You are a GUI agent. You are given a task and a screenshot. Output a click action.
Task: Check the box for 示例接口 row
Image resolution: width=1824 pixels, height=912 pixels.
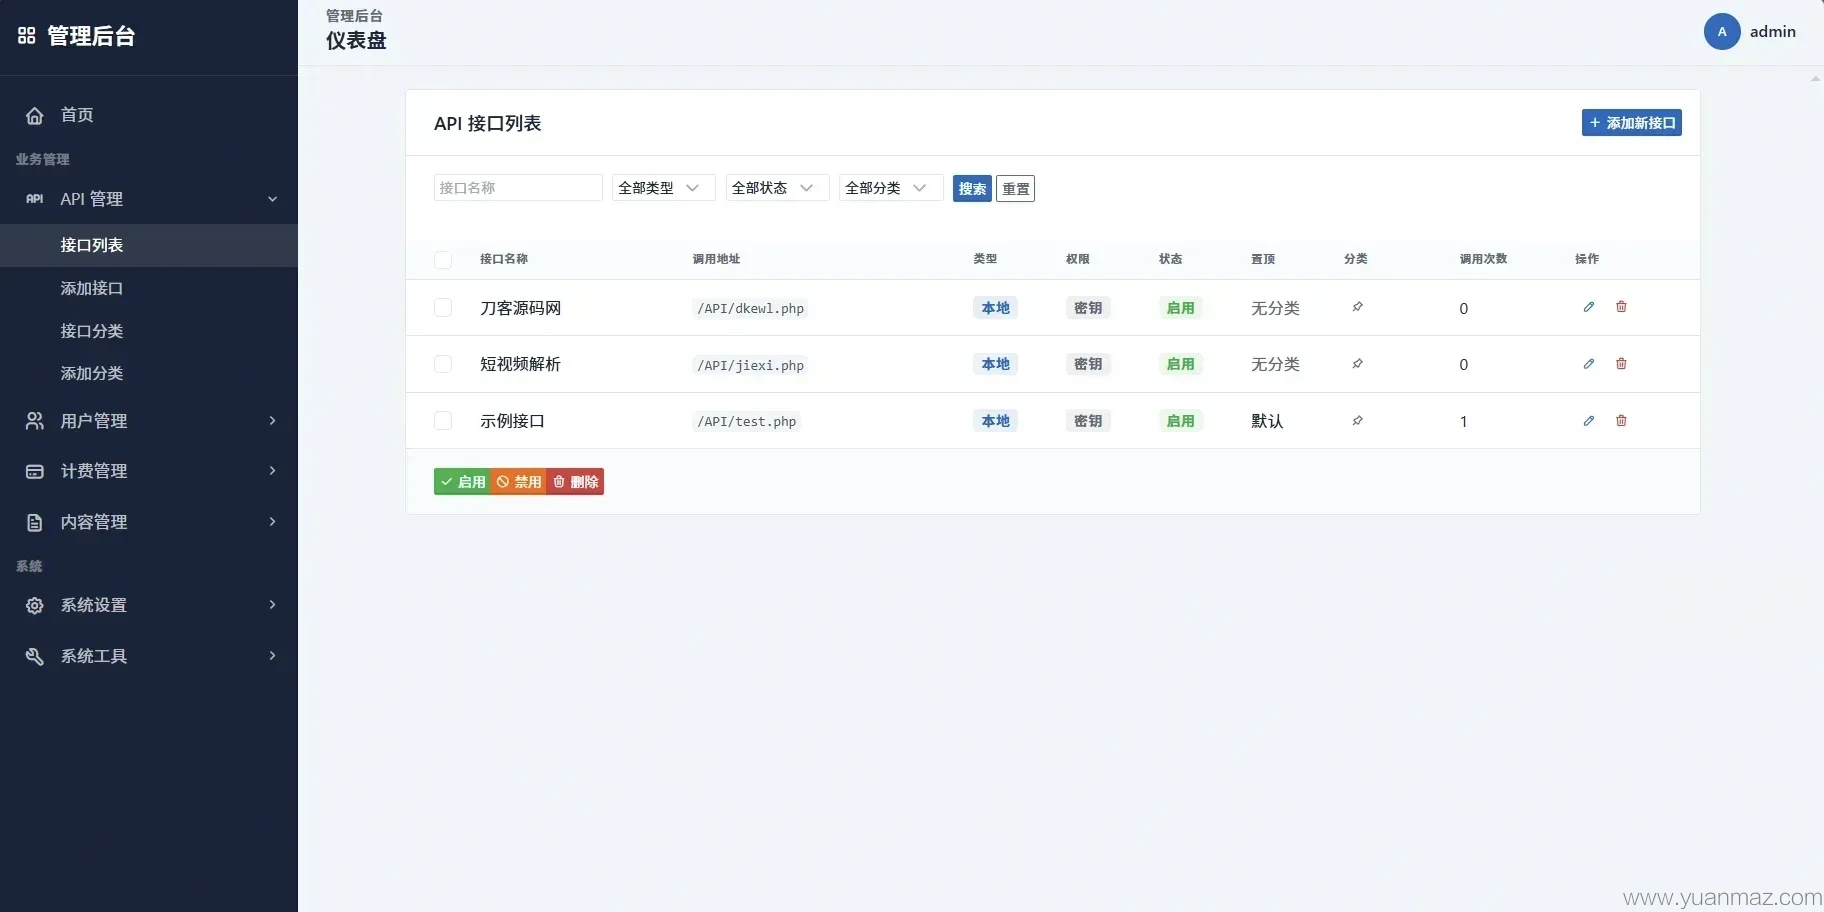443,421
